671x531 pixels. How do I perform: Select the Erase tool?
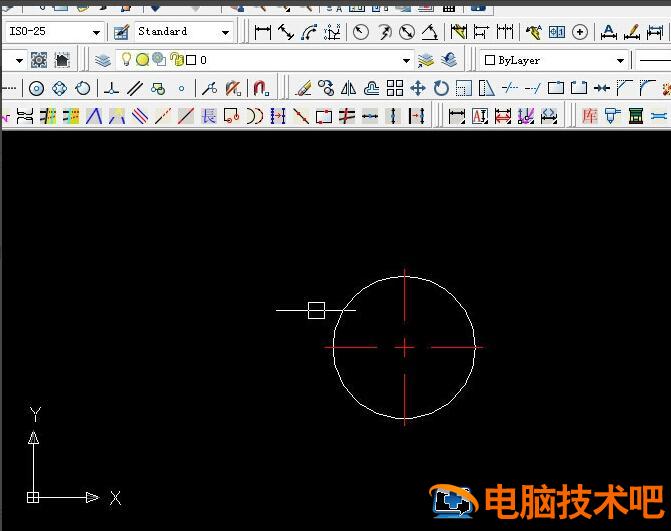coord(303,89)
